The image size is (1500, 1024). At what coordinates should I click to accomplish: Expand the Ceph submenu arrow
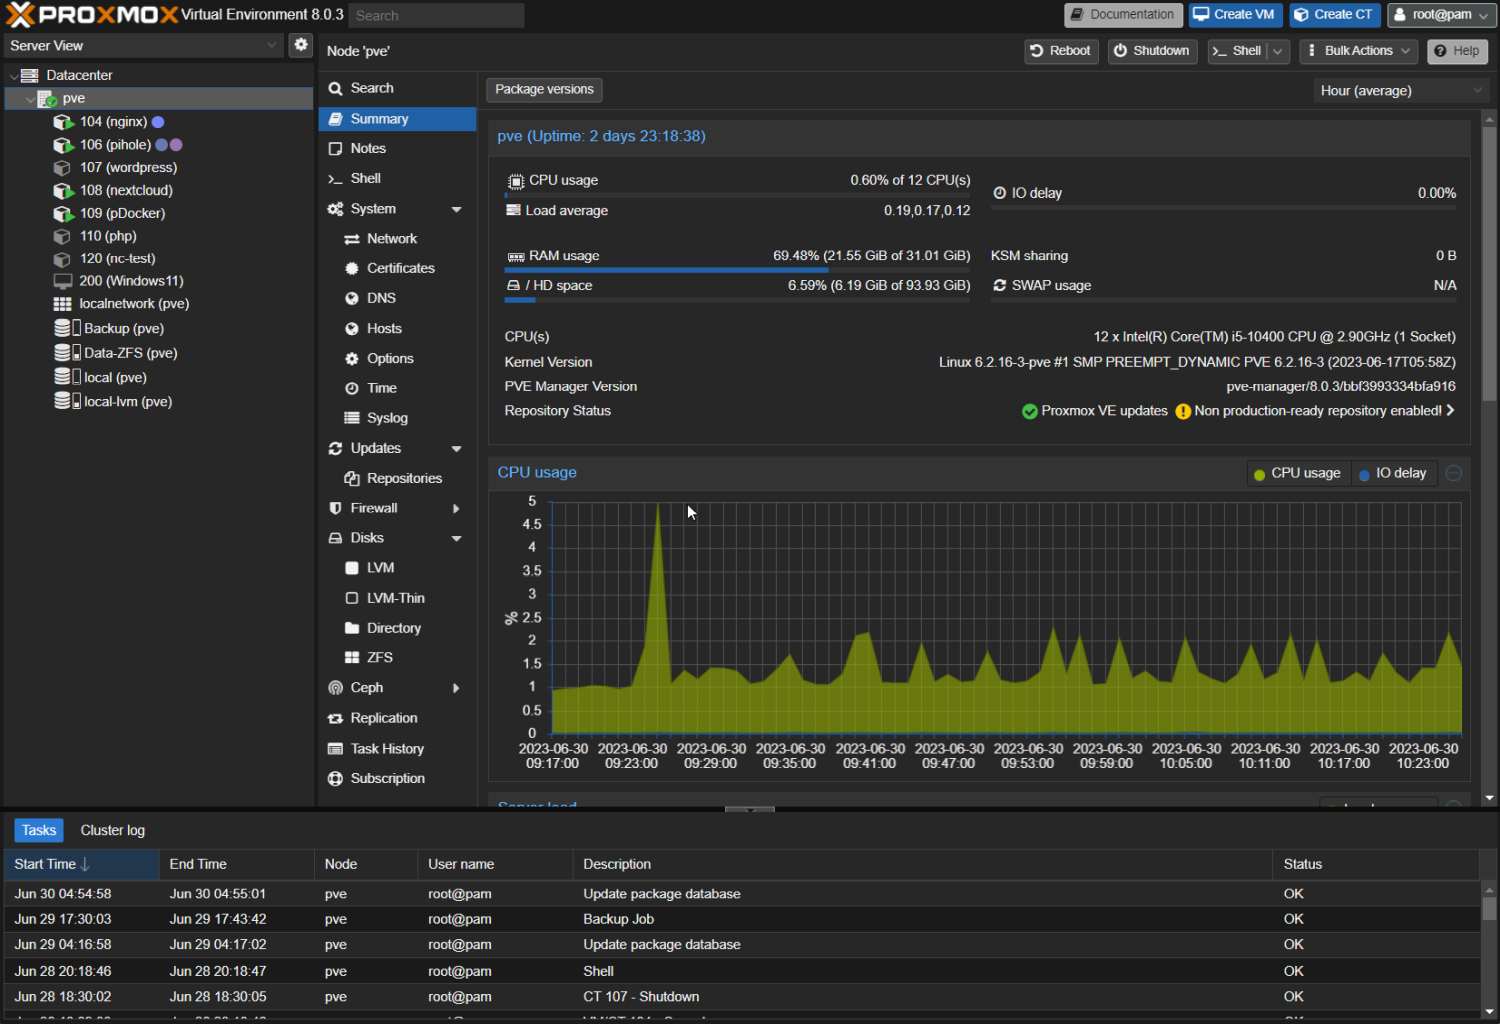point(456,688)
